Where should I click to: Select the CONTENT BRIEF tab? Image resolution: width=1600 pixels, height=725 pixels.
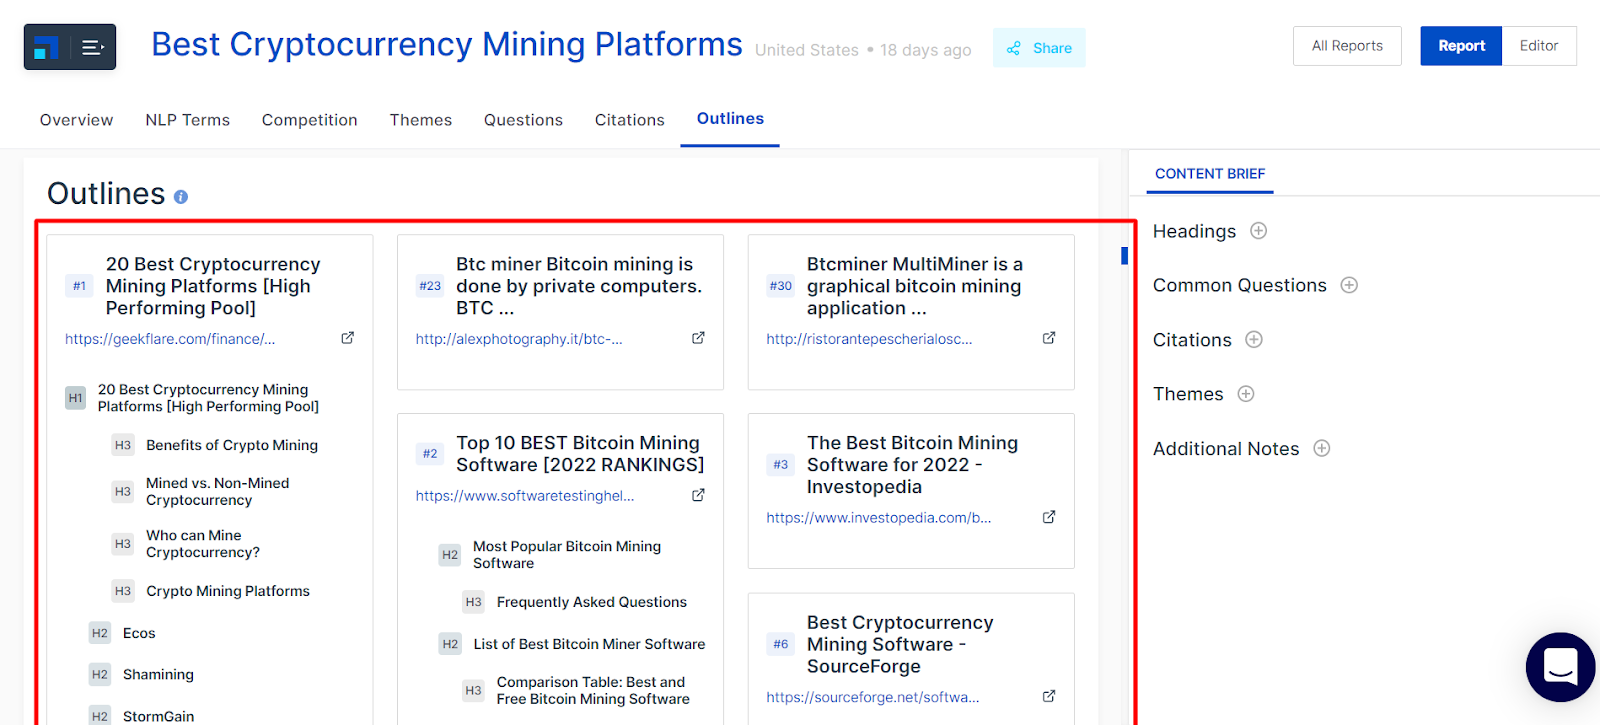click(x=1210, y=174)
